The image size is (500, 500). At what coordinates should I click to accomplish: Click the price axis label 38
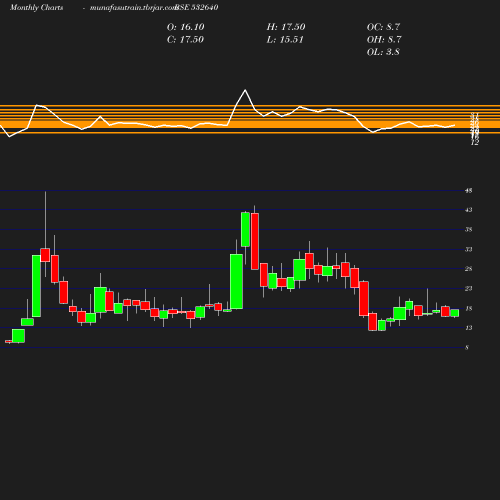tap(469, 229)
